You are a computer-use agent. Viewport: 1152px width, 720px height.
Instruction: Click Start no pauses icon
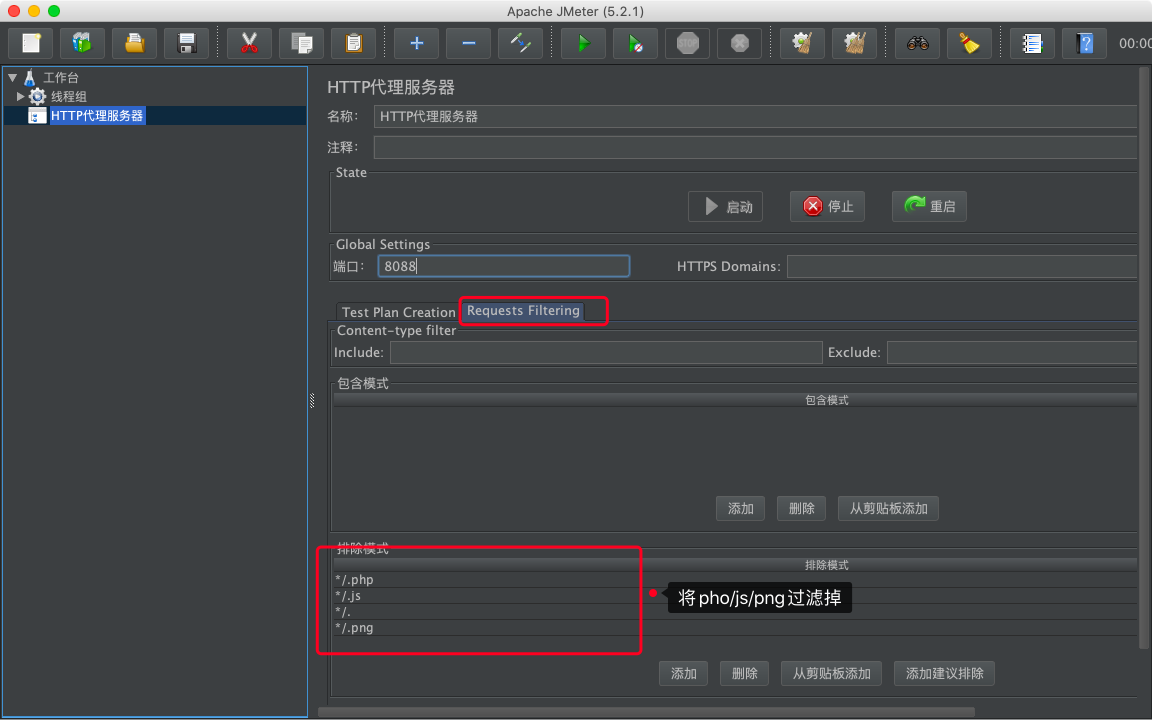pos(636,43)
